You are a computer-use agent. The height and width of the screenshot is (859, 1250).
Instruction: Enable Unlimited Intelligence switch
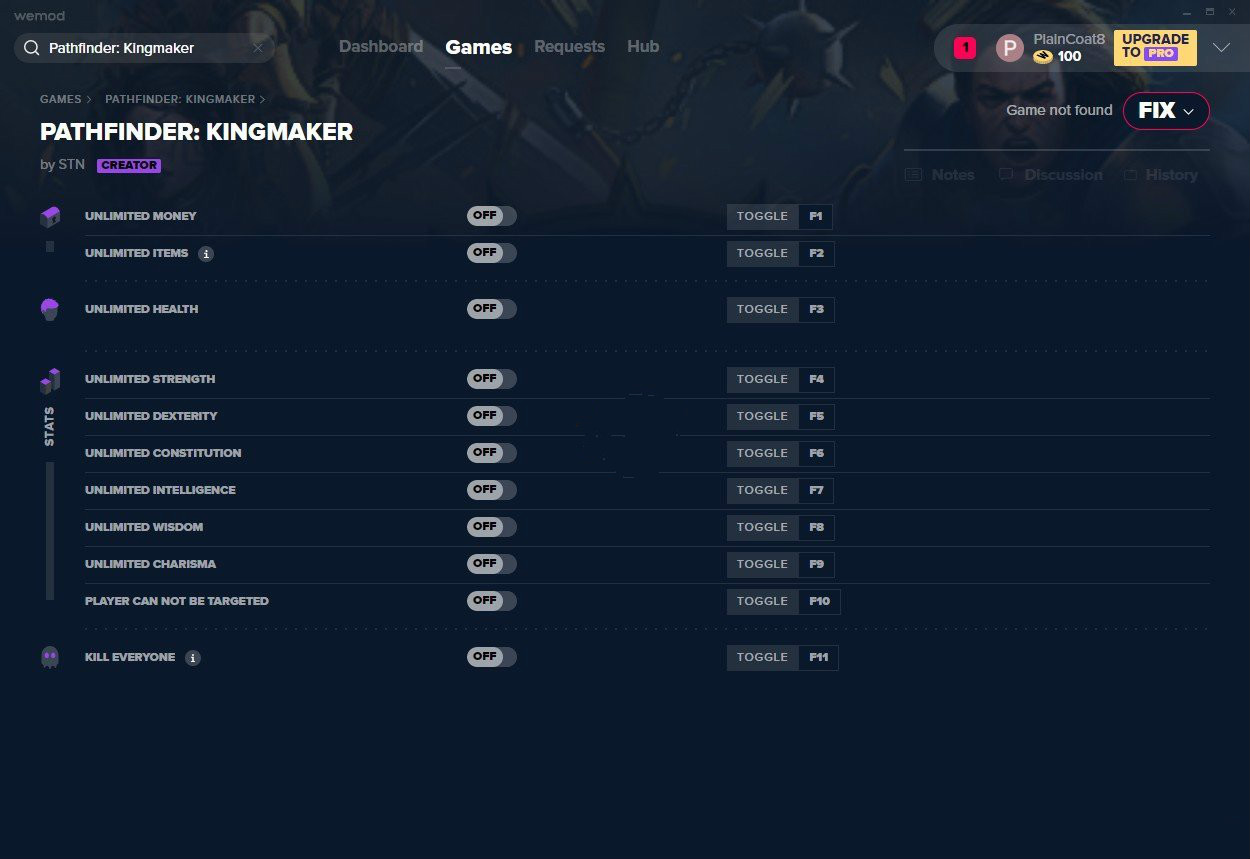coord(492,490)
